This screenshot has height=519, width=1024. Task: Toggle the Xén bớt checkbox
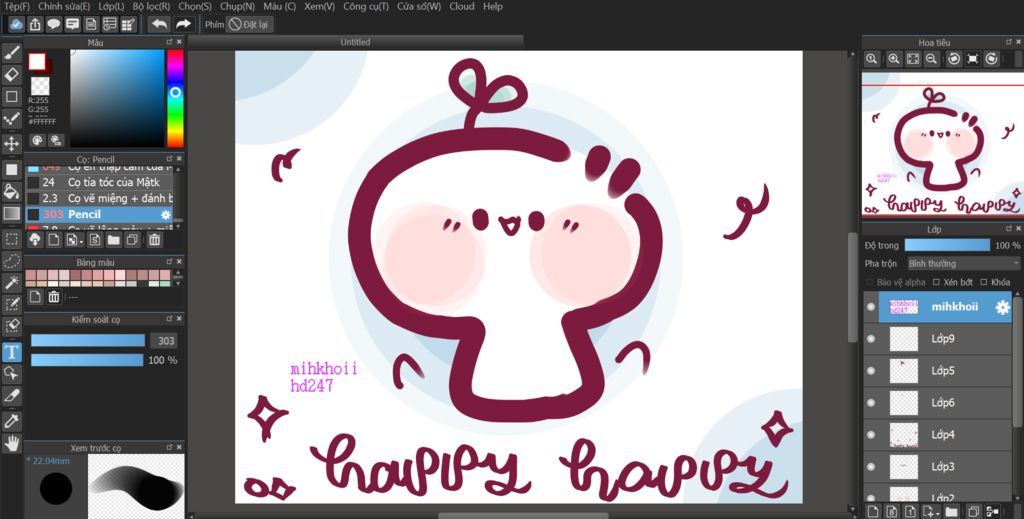936,282
